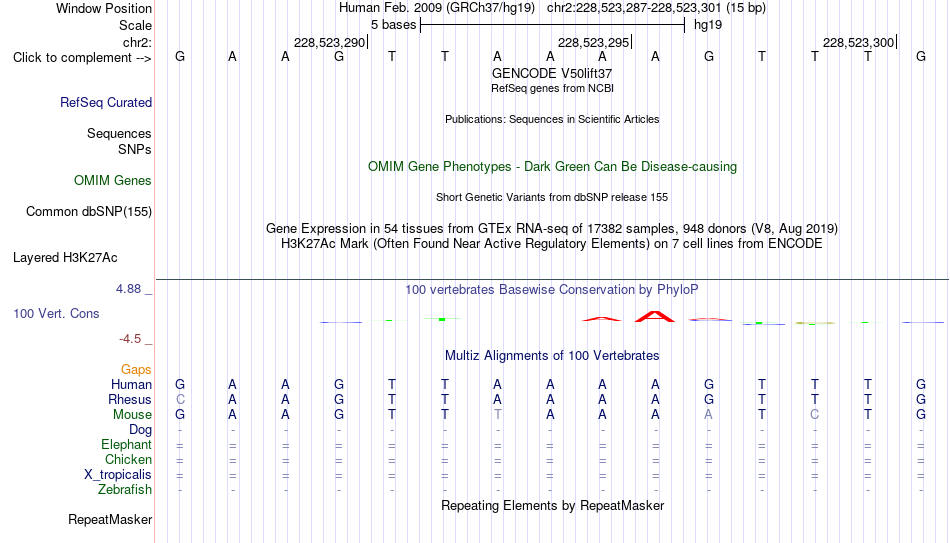
Task: Click the chr2:228,523,287-228,523,301 position text
Action: 634,8
